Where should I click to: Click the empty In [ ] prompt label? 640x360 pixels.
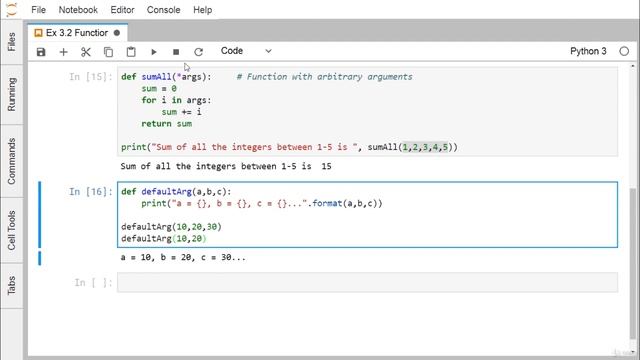point(93,282)
